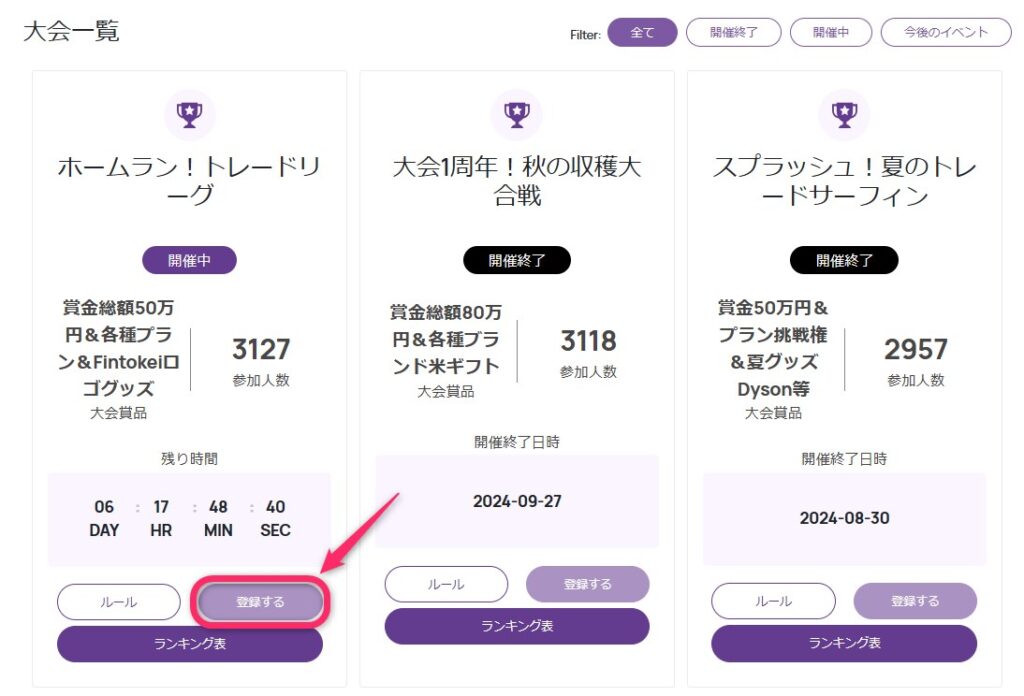The image size is (1024, 696).
Task: Click trophy icon above 大会1周年！秋の収穫大合戦
Action: [517, 115]
